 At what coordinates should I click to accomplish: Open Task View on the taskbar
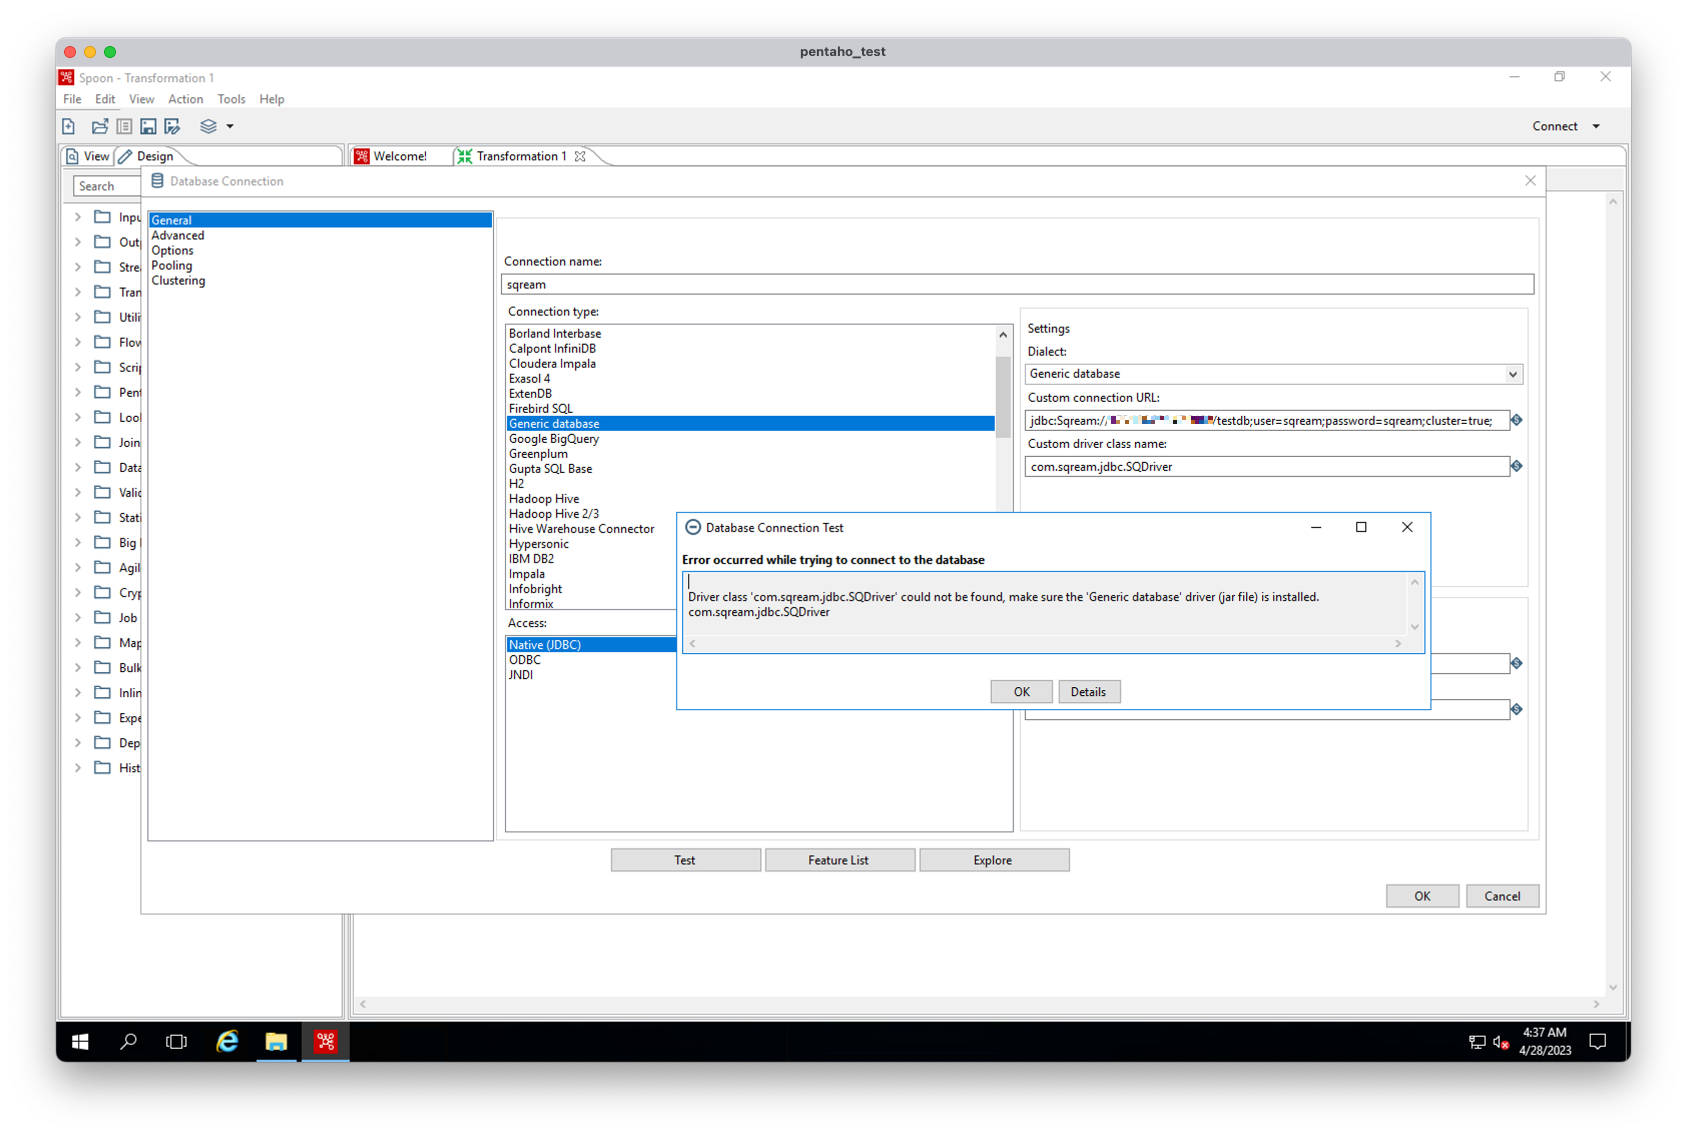coord(176,1041)
